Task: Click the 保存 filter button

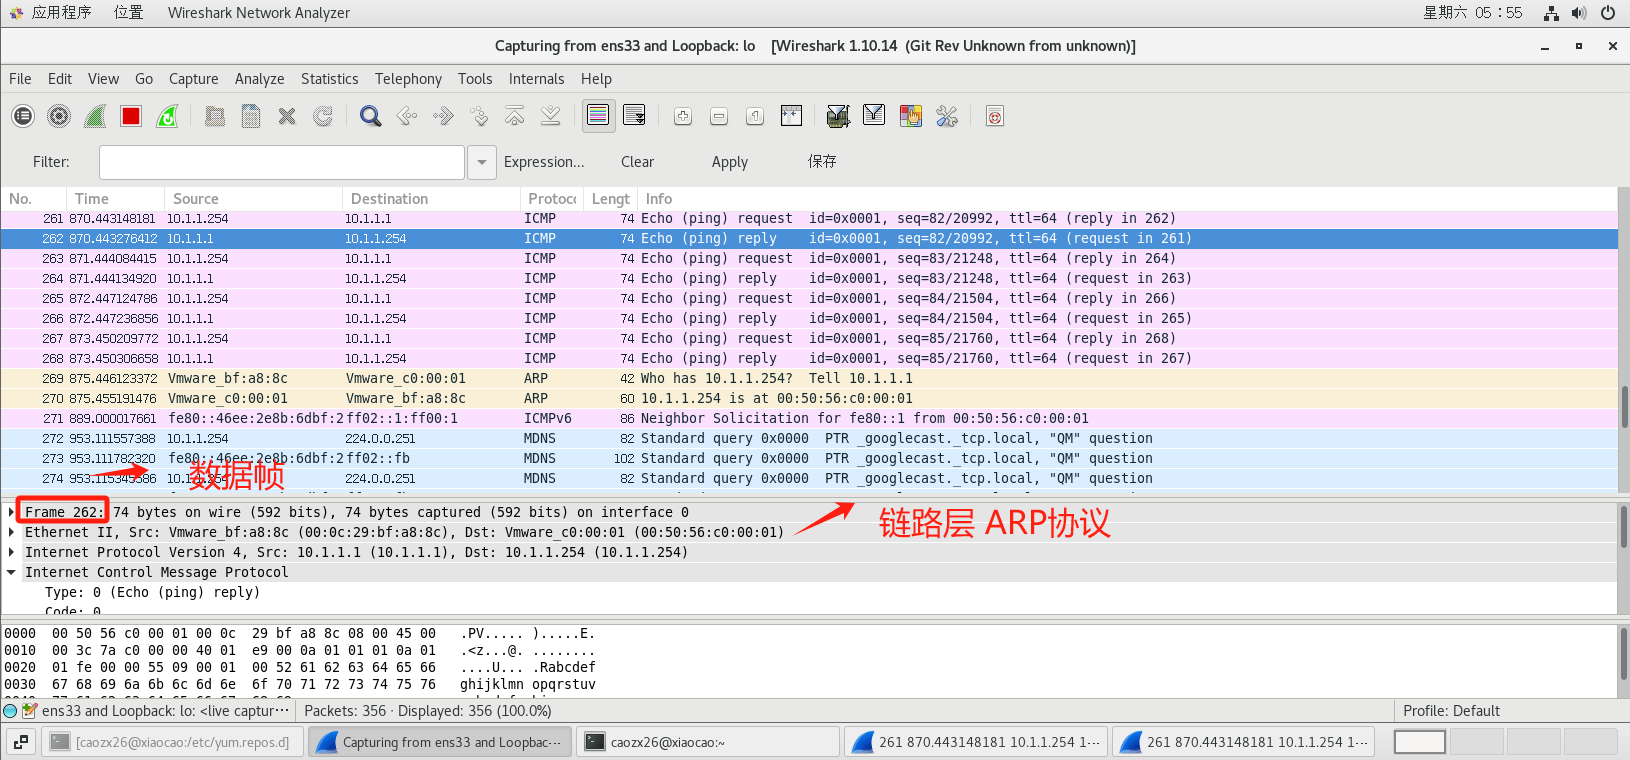Action: 822,162
